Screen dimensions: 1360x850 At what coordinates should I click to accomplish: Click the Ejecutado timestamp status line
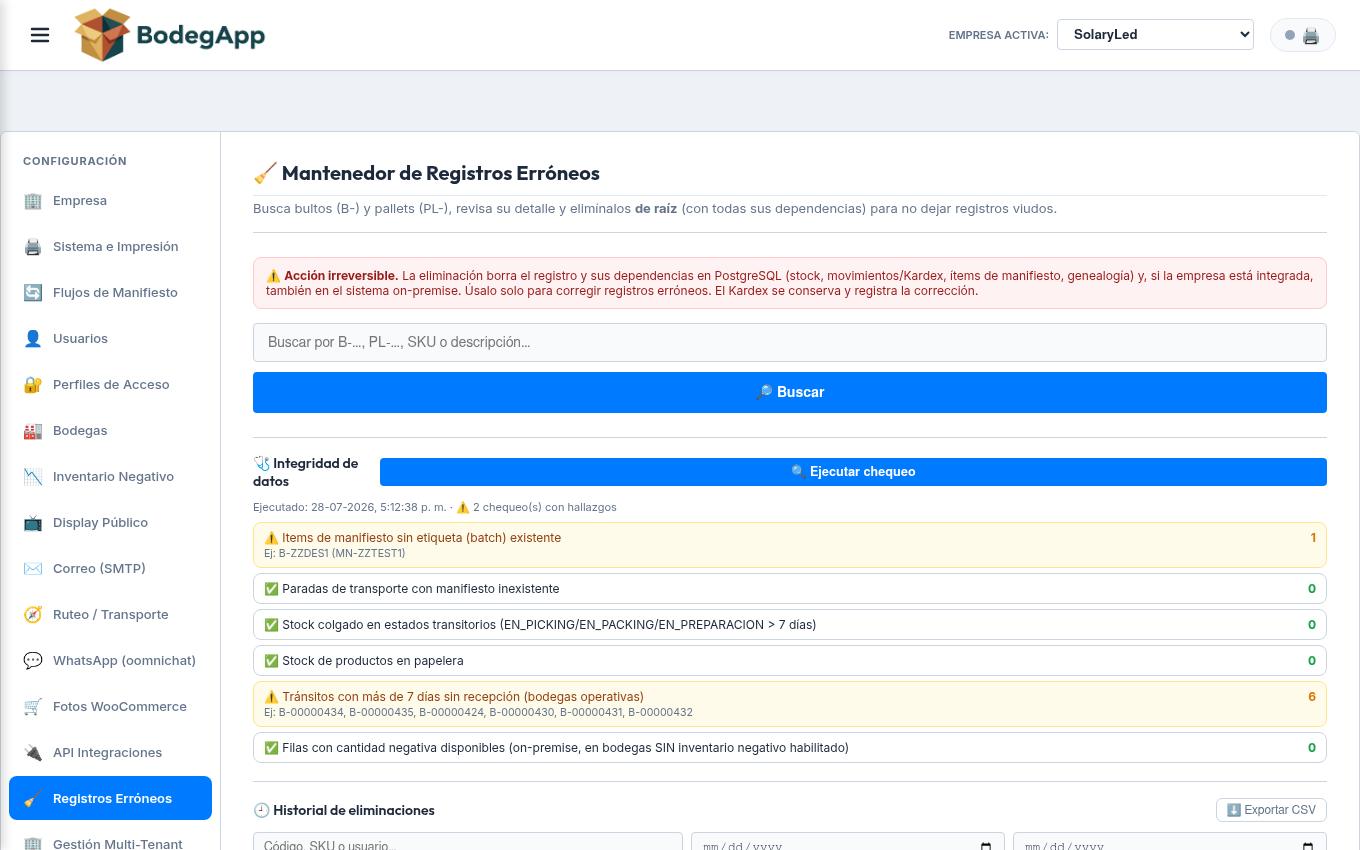click(x=434, y=507)
